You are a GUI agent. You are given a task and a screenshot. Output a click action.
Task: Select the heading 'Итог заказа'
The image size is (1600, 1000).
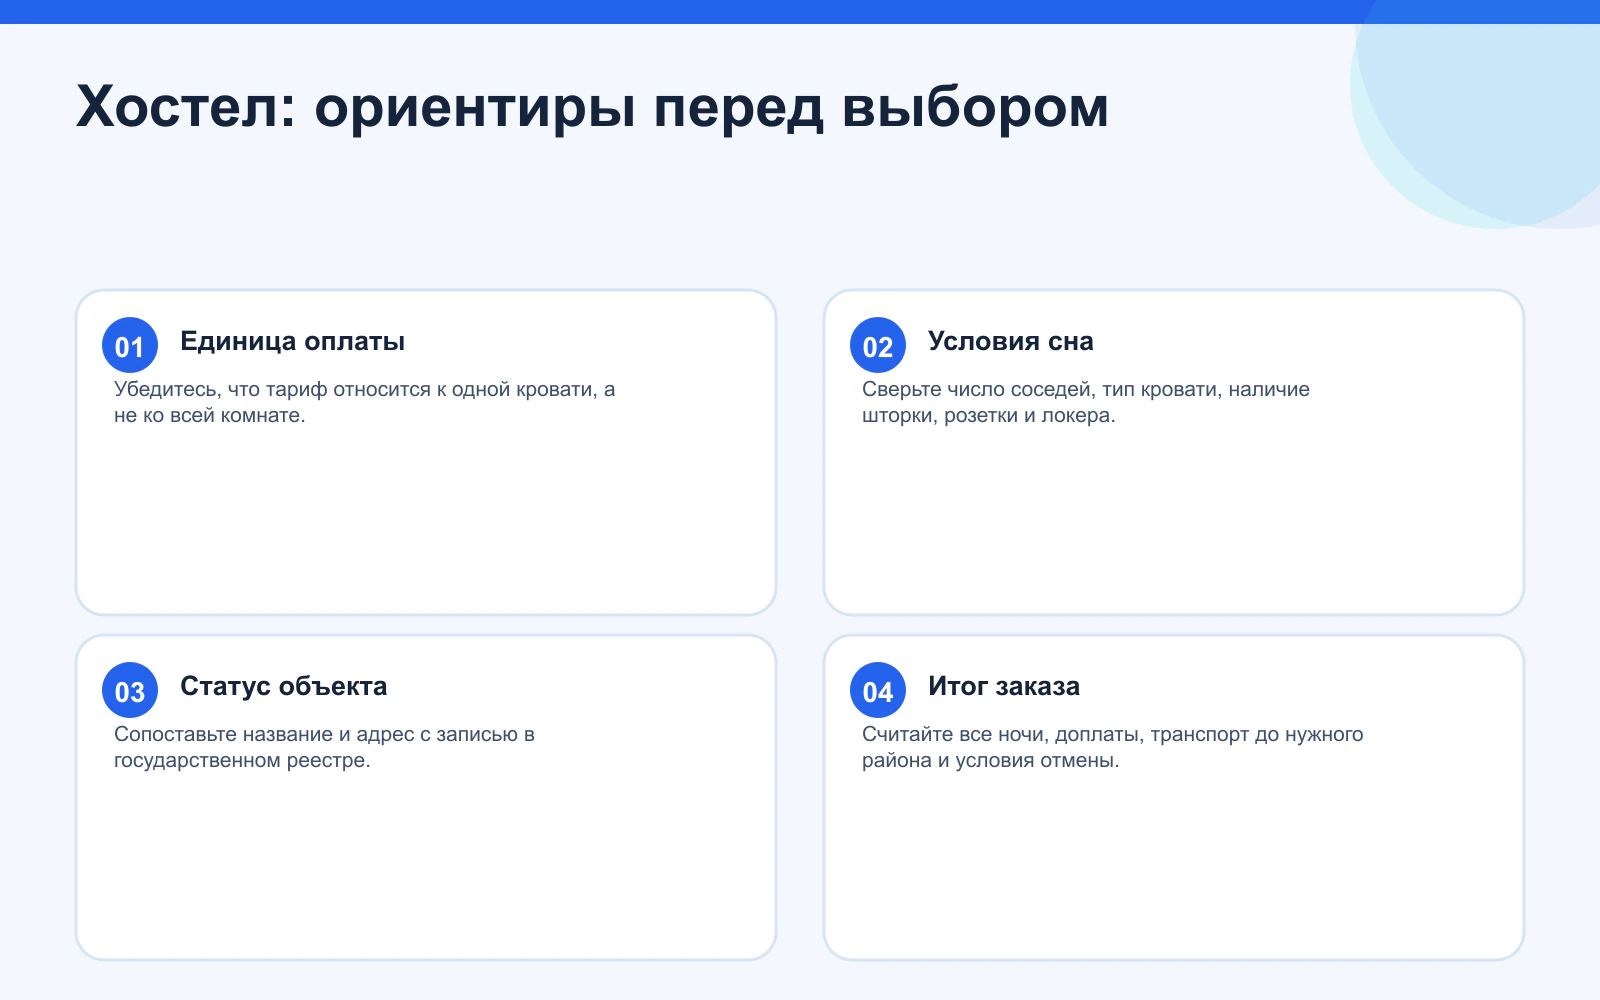[x=1004, y=687]
